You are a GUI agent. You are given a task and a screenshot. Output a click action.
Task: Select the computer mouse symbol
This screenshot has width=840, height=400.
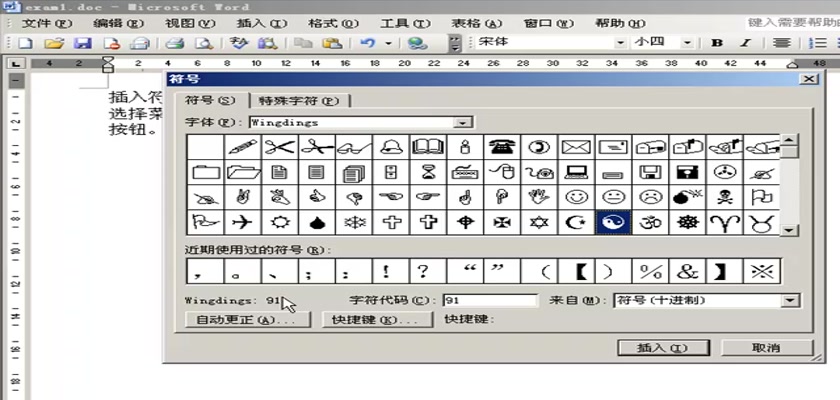point(502,172)
